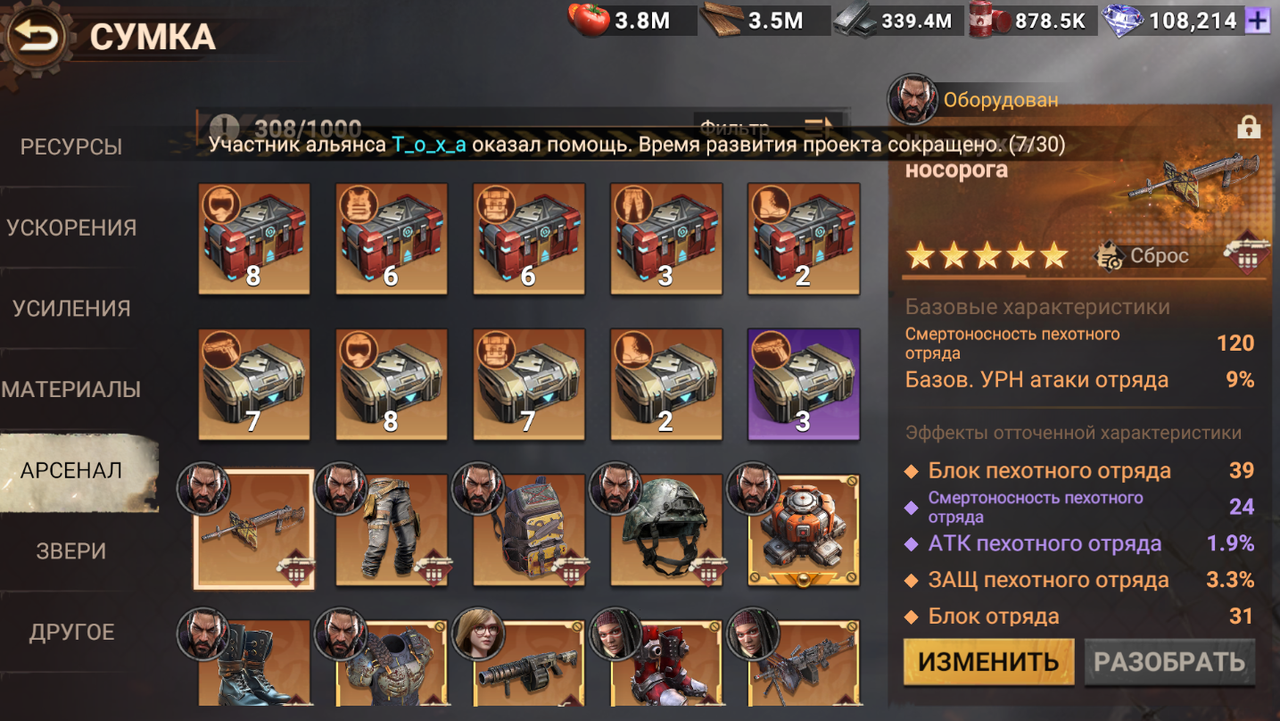This screenshot has width=1280, height=721.
Task: Tap the five-star rating bar
Action: [987, 256]
